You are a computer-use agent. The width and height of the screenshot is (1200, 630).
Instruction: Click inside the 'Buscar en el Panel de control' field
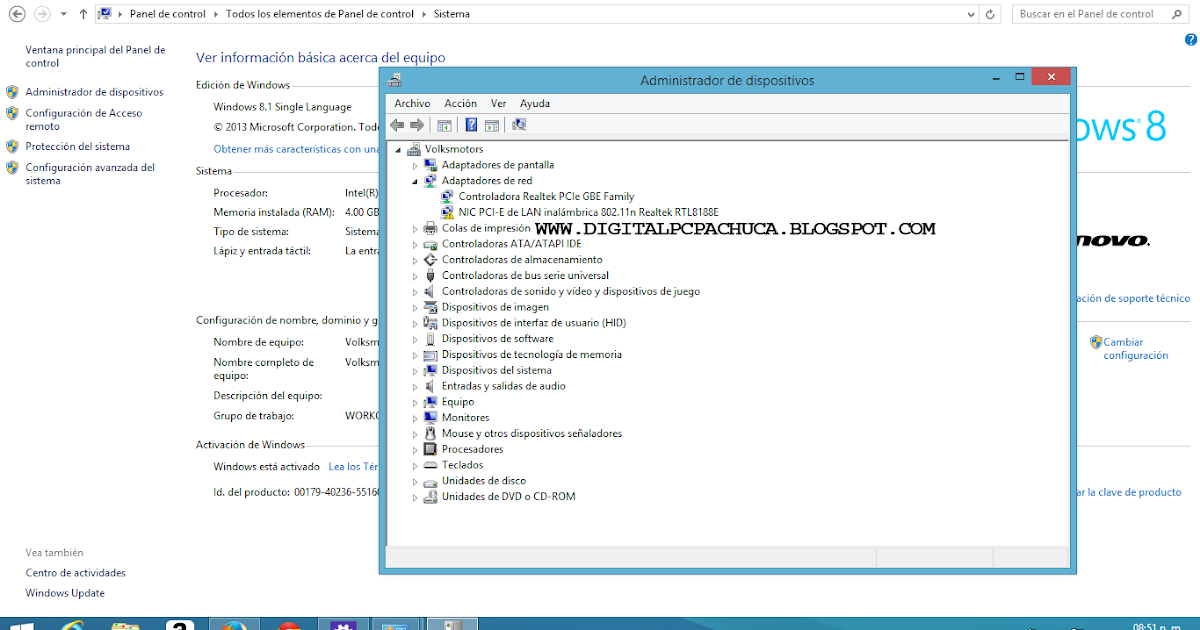[1098, 14]
